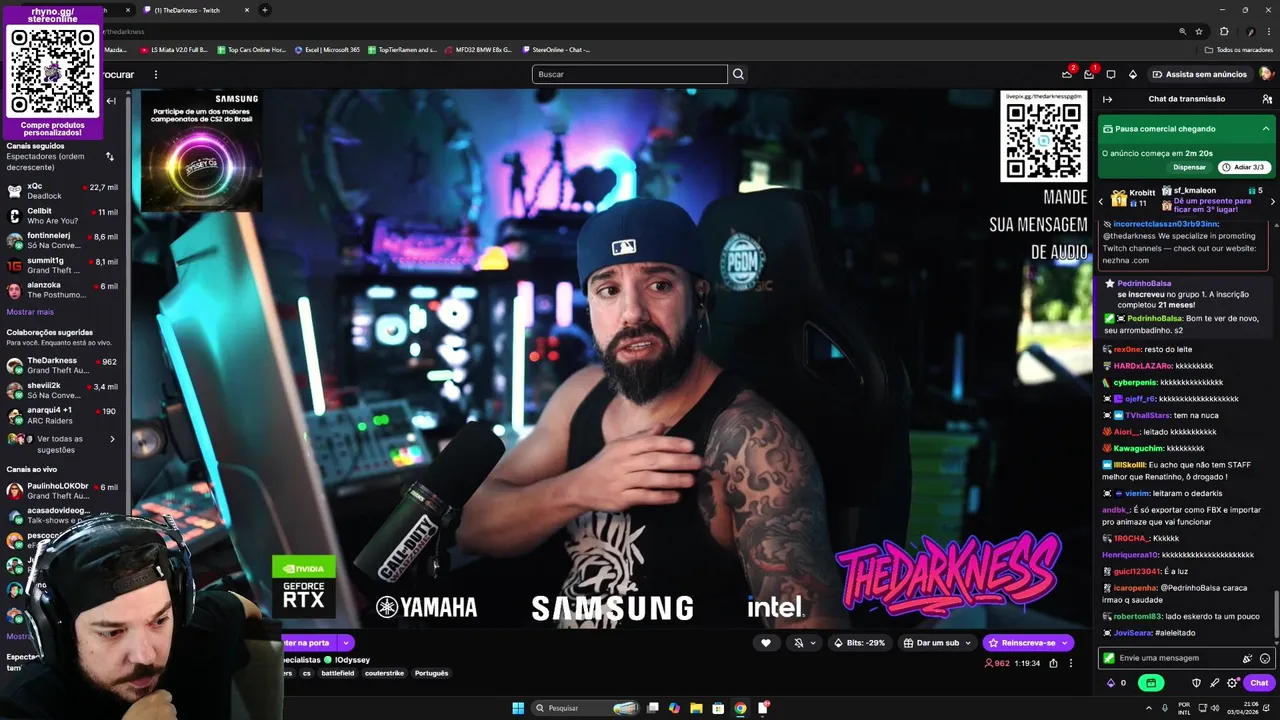Expand the Reinscreva-se dropdown arrow
The height and width of the screenshot is (720, 1280).
coord(1065,643)
